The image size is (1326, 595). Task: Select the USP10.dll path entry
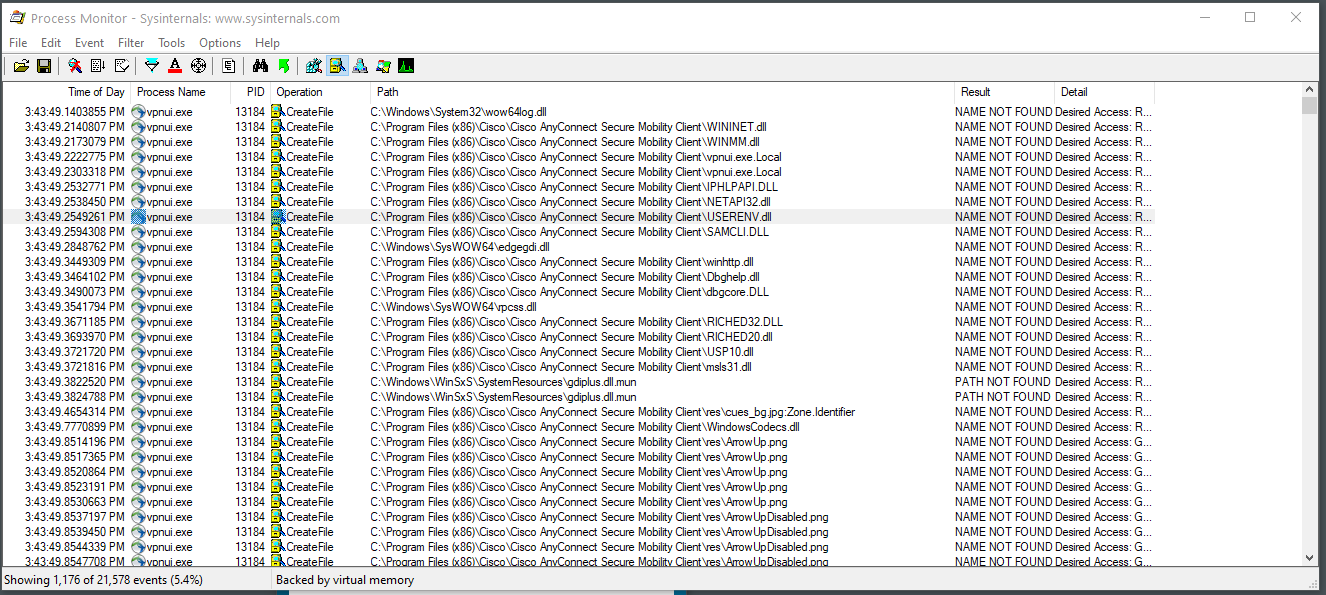(x=562, y=352)
